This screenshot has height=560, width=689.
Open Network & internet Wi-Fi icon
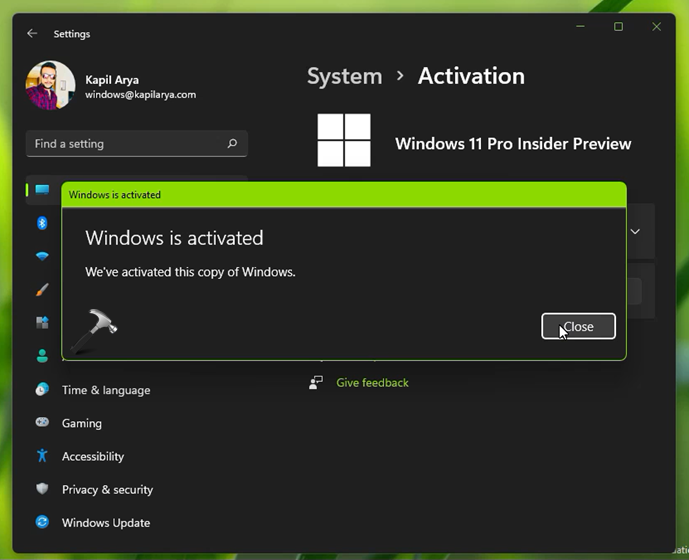[x=42, y=256]
